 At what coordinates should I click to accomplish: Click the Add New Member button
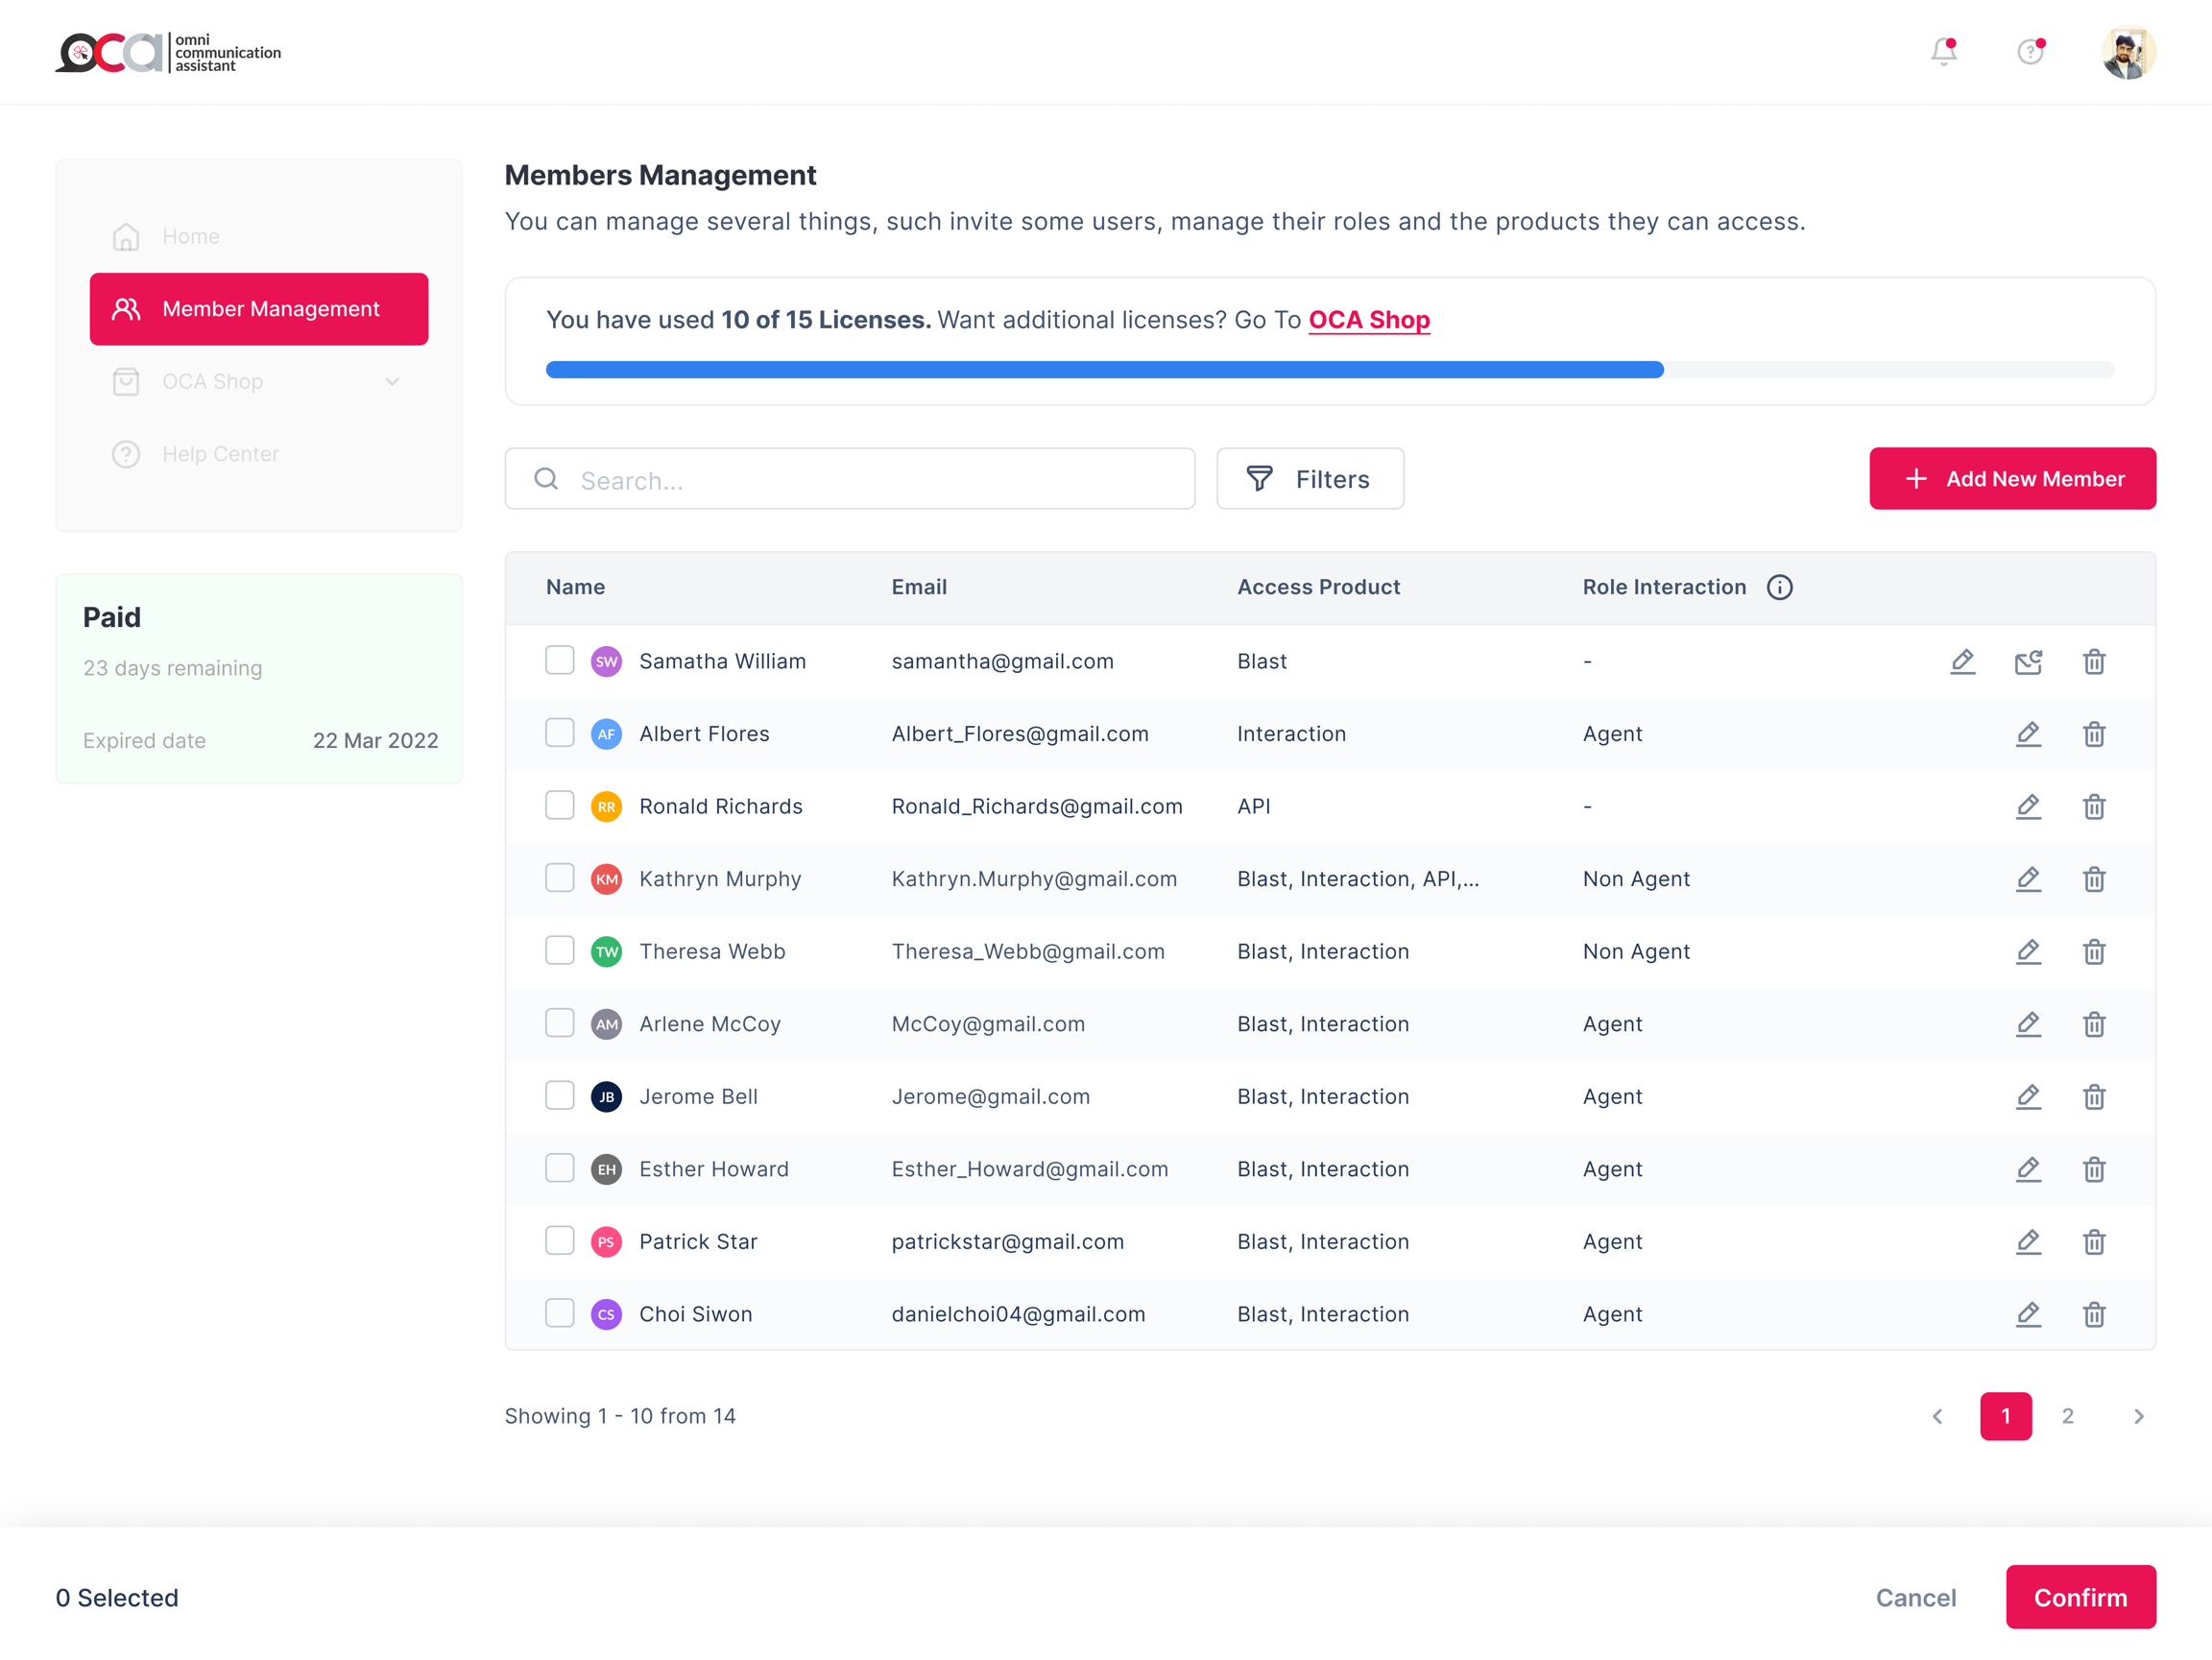[x=2012, y=479]
